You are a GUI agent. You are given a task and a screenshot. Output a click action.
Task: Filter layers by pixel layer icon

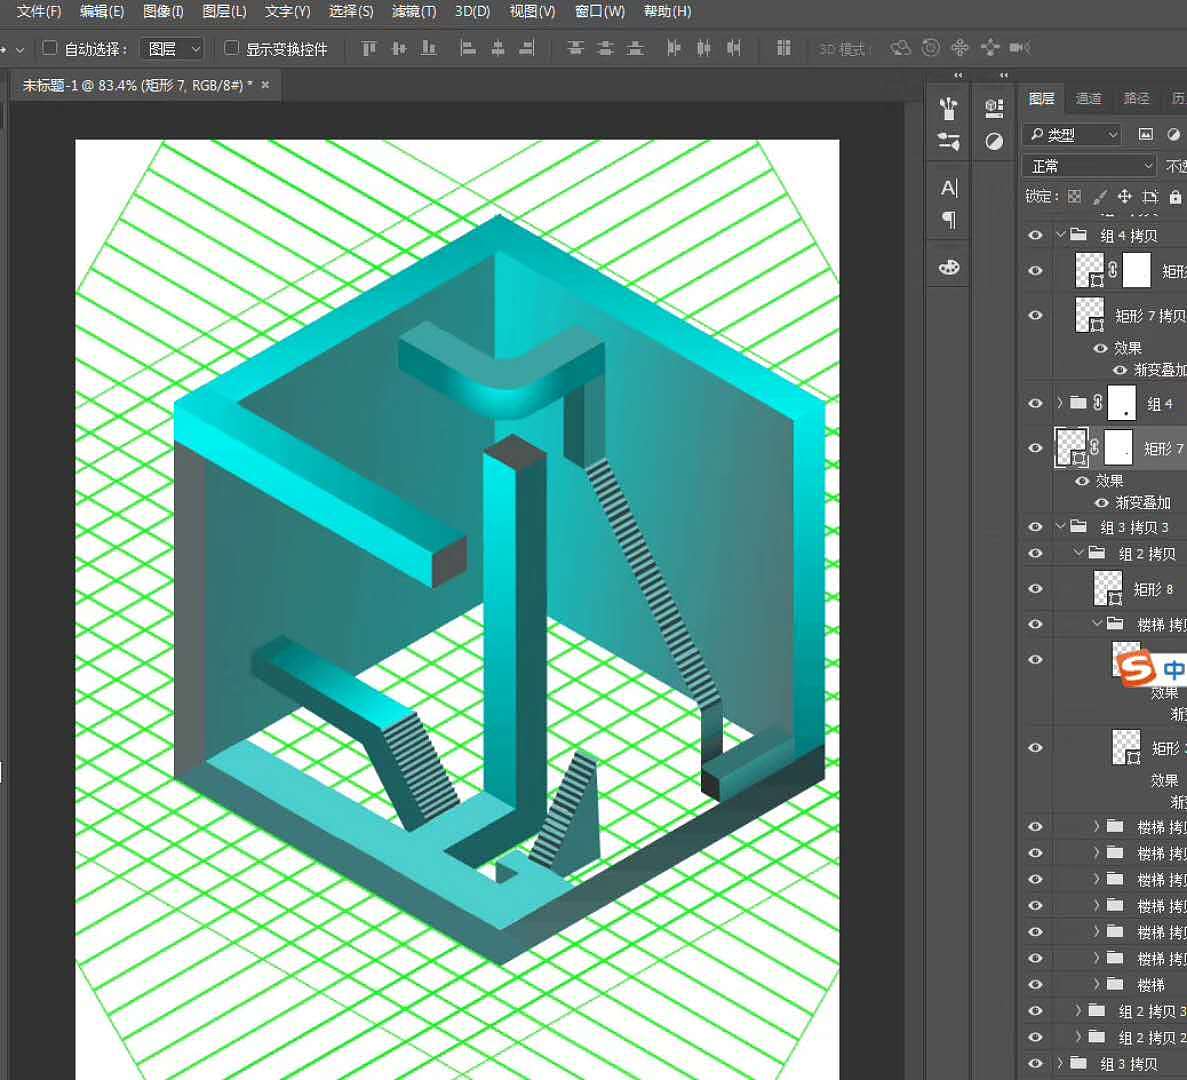click(1145, 135)
